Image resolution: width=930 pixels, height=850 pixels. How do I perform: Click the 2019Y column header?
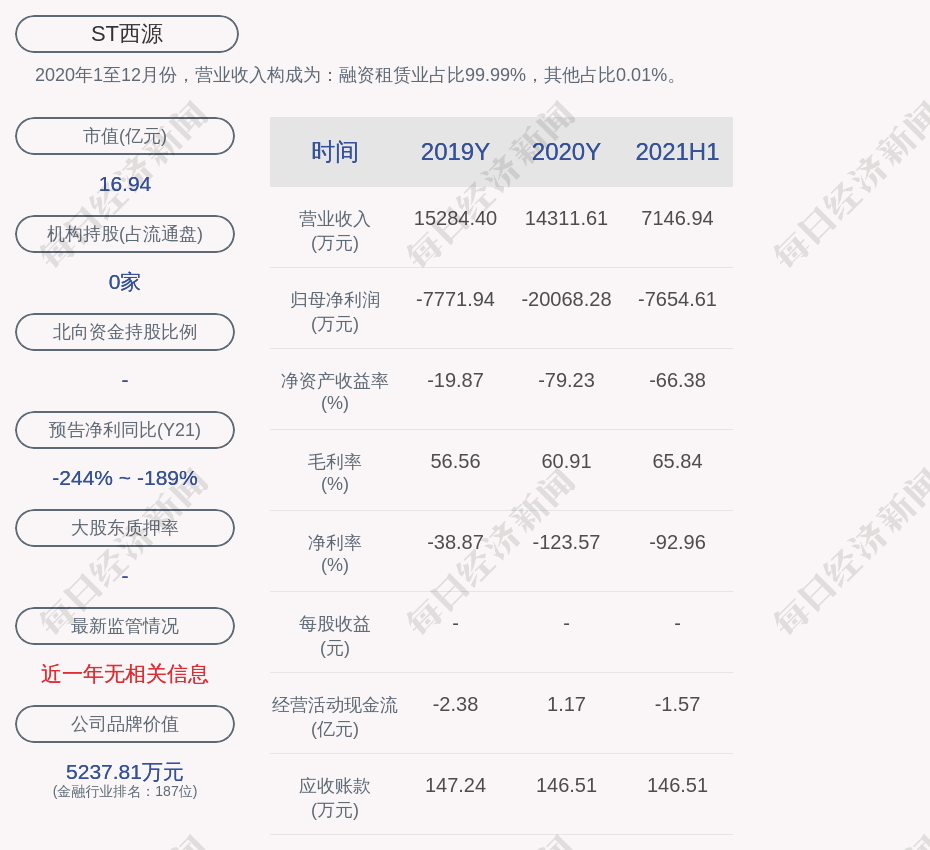point(455,152)
